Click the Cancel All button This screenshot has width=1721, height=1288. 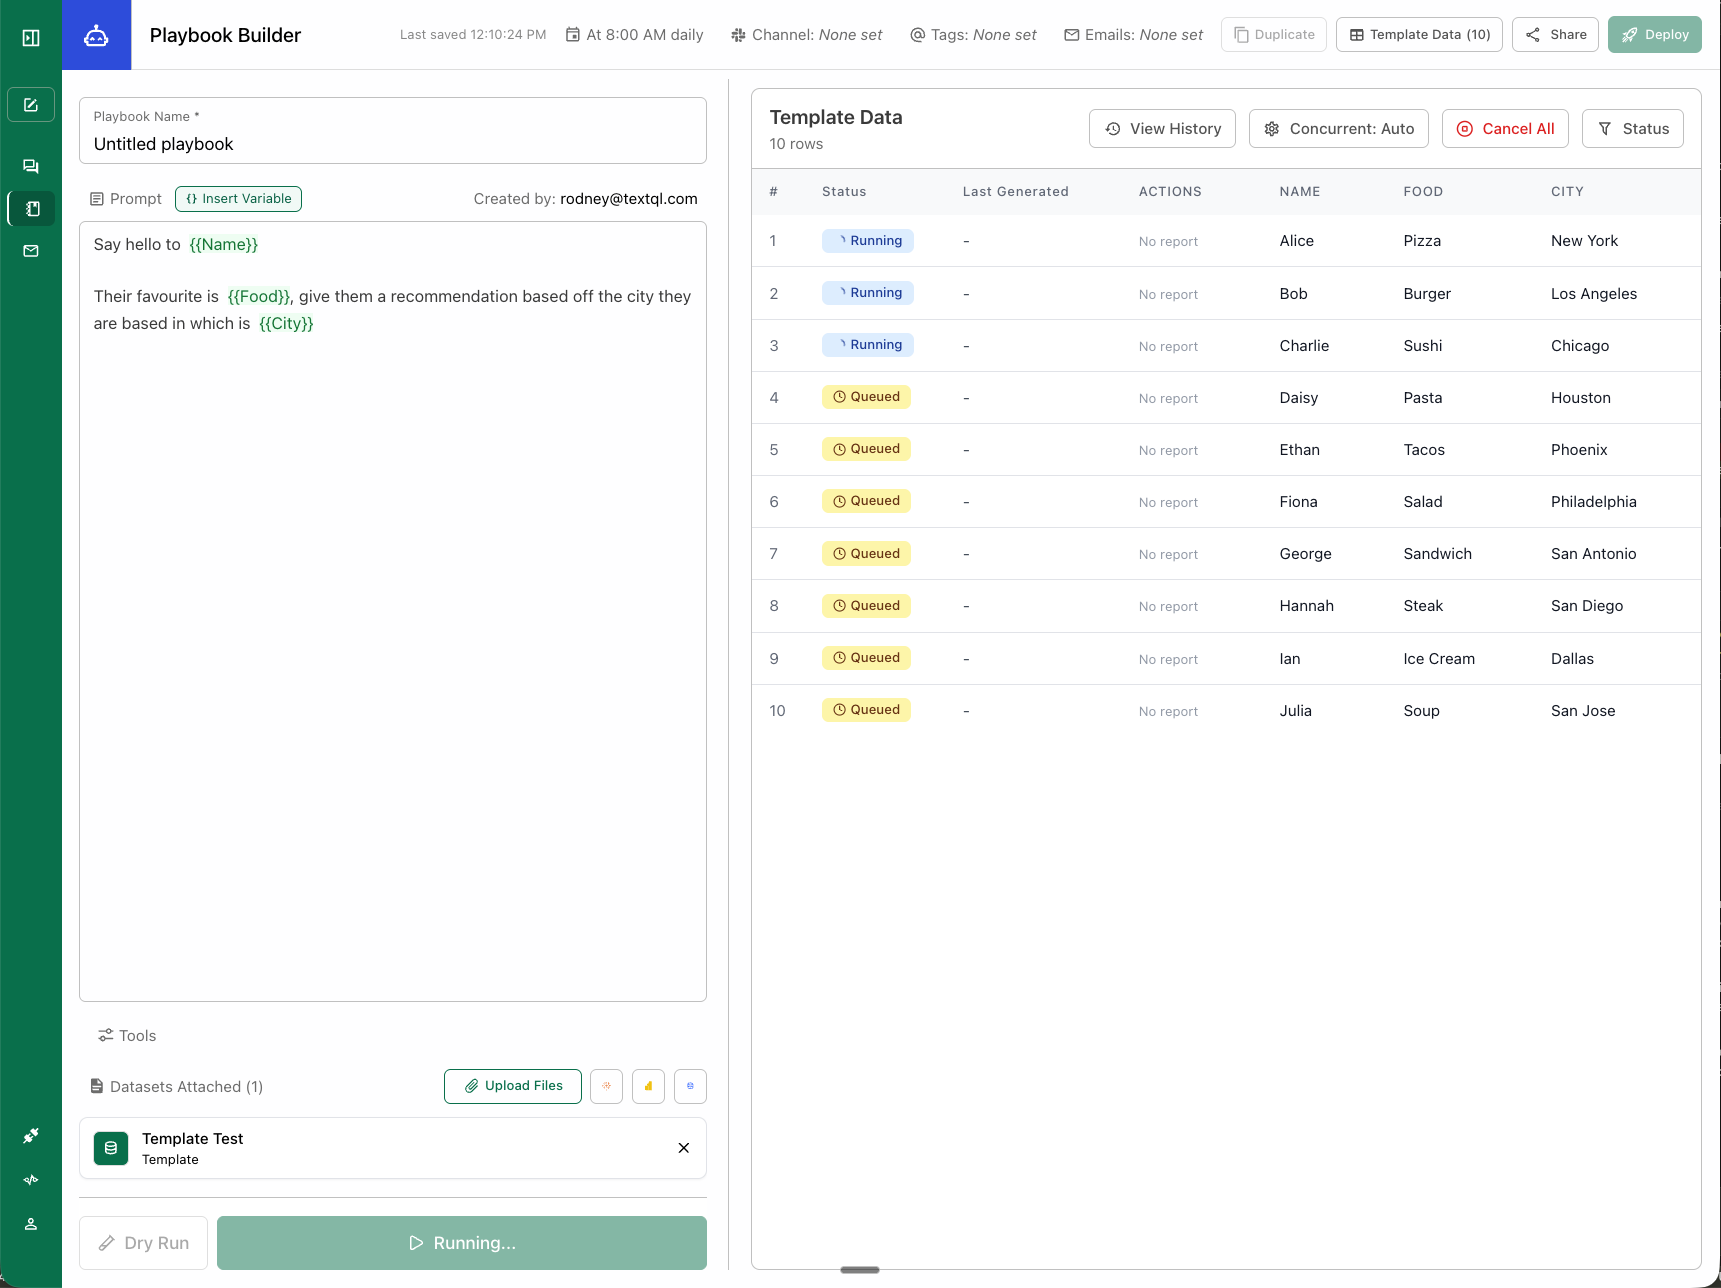[1505, 128]
